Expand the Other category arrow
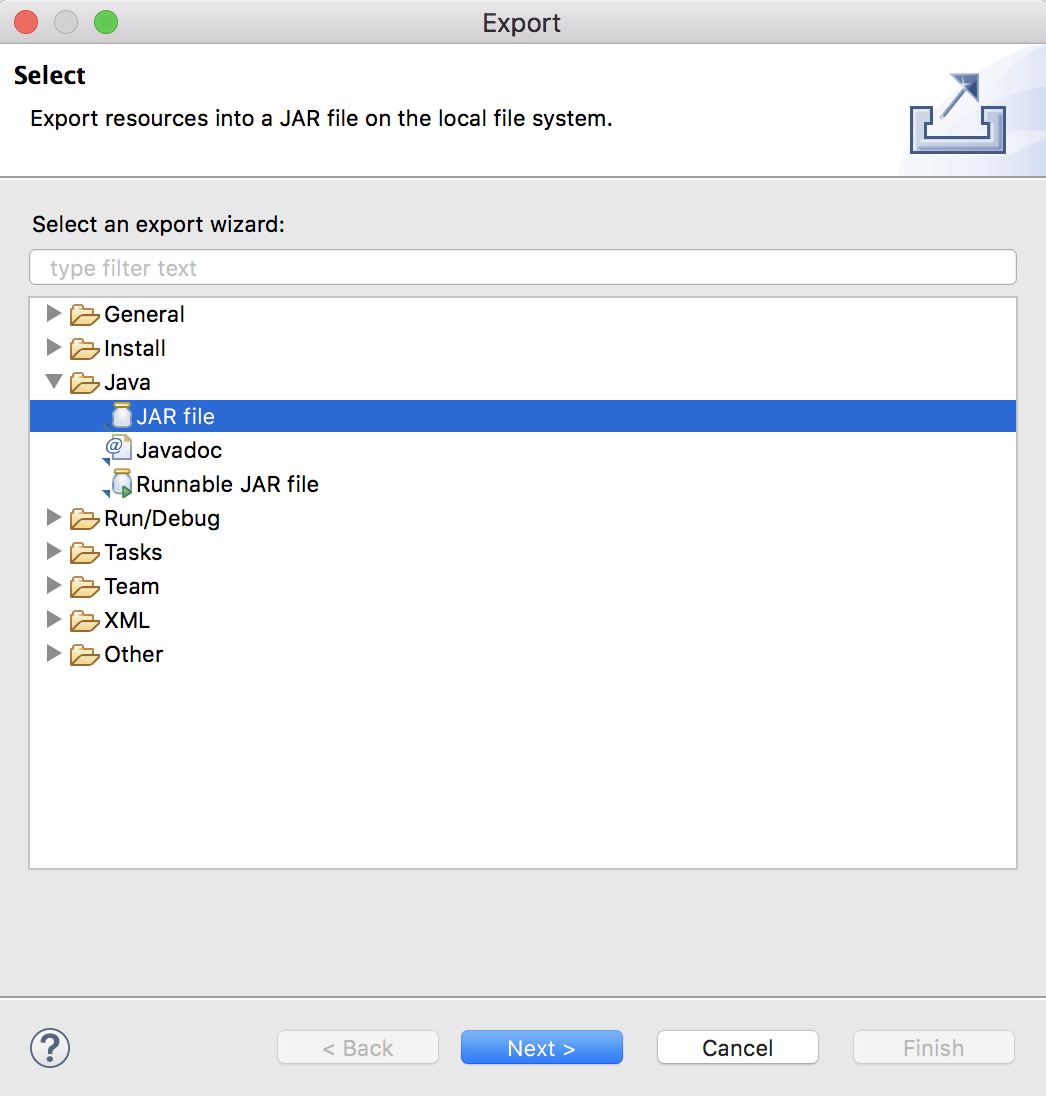 [54, 654]
